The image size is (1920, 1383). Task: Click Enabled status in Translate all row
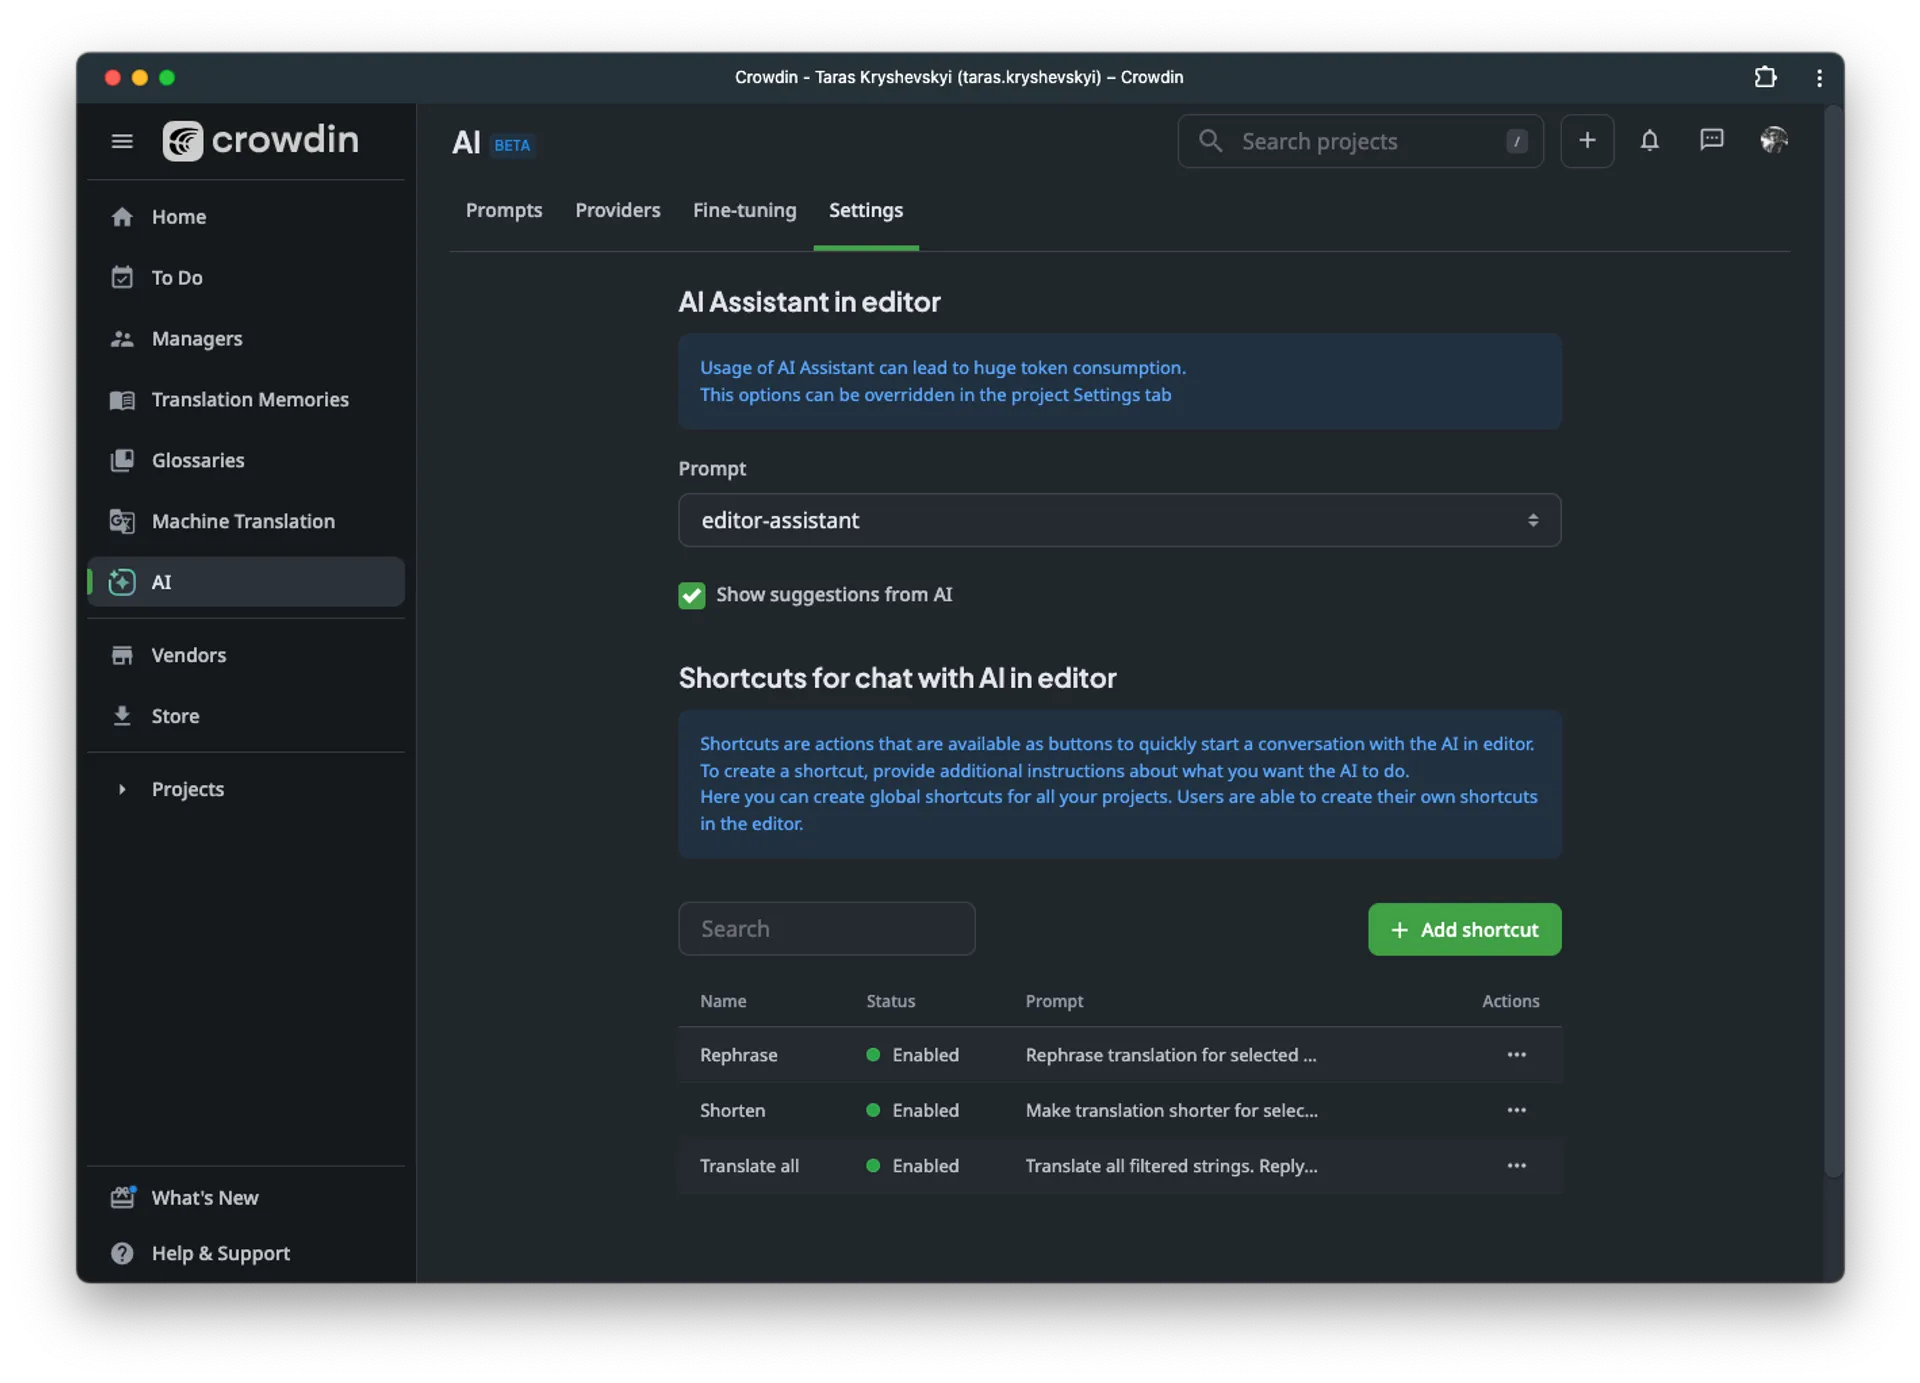tap(913, 1166)
